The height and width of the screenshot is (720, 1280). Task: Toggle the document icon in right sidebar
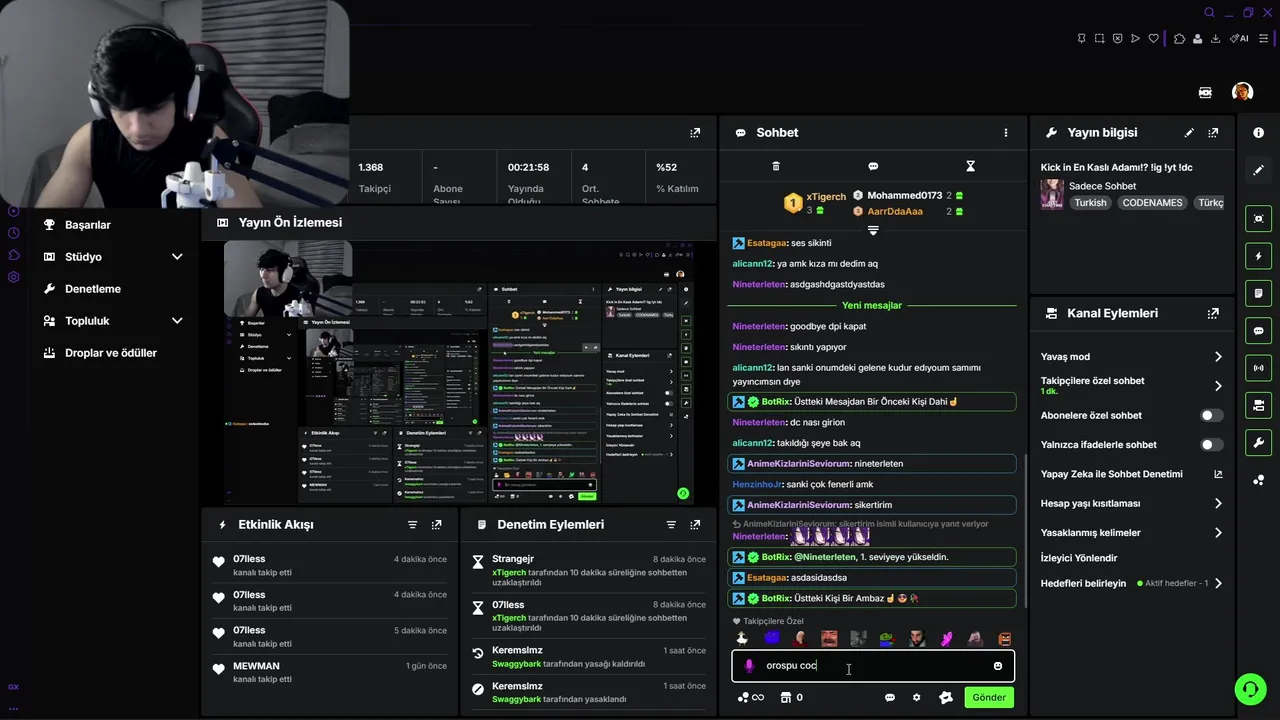1258,293
